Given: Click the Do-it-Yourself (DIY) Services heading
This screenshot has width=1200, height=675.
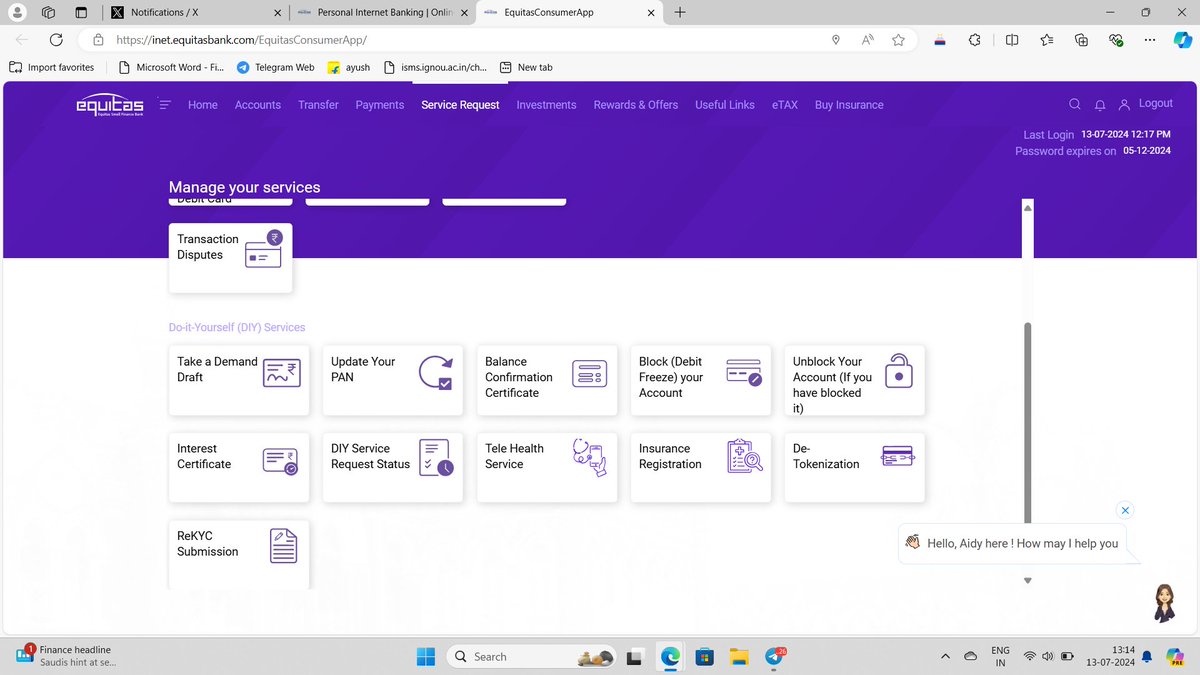Looking at the screenshot, I should coord(237,327).
